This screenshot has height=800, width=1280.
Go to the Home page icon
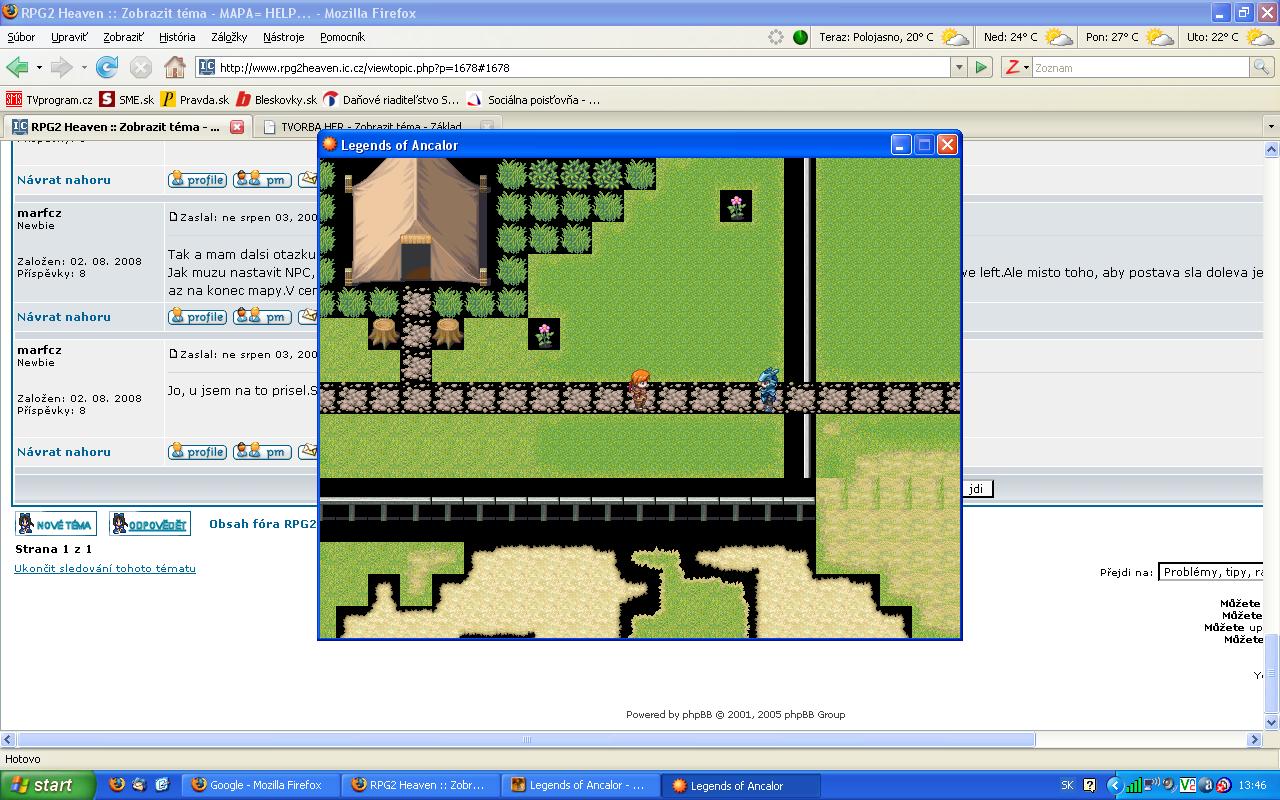pos(175,67)
